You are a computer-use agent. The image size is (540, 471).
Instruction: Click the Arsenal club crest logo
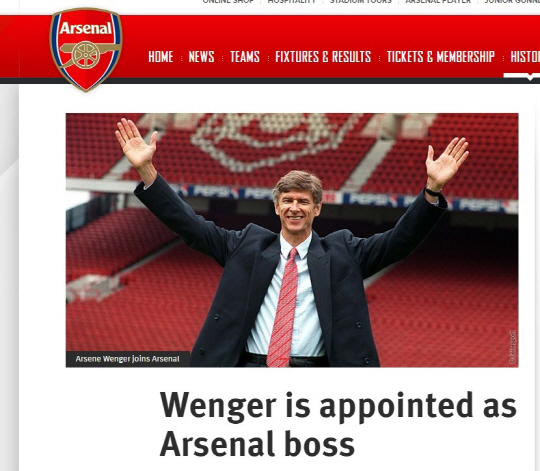pos(86,49)
